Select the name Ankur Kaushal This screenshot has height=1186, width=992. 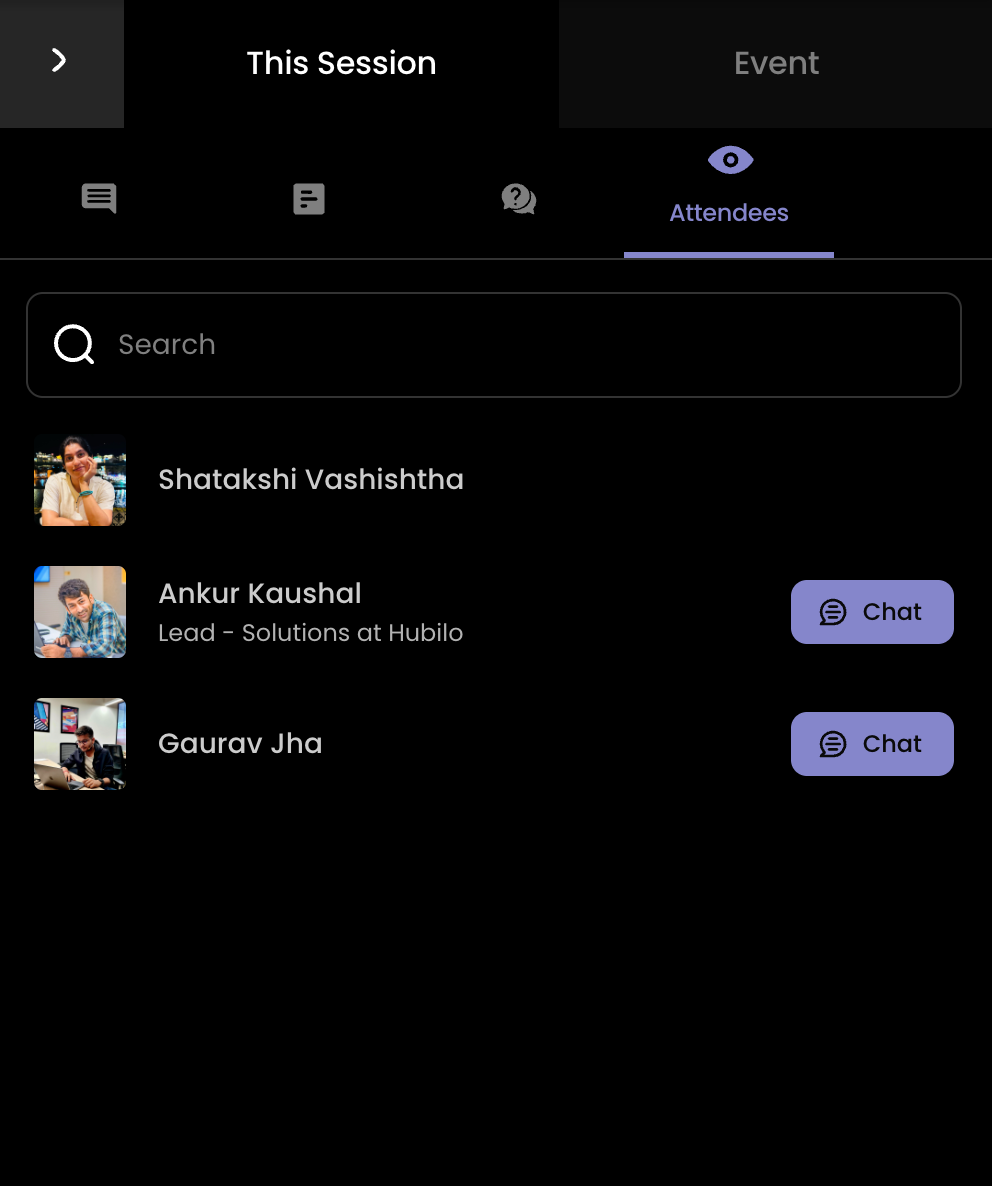click(x=259, y=594)
